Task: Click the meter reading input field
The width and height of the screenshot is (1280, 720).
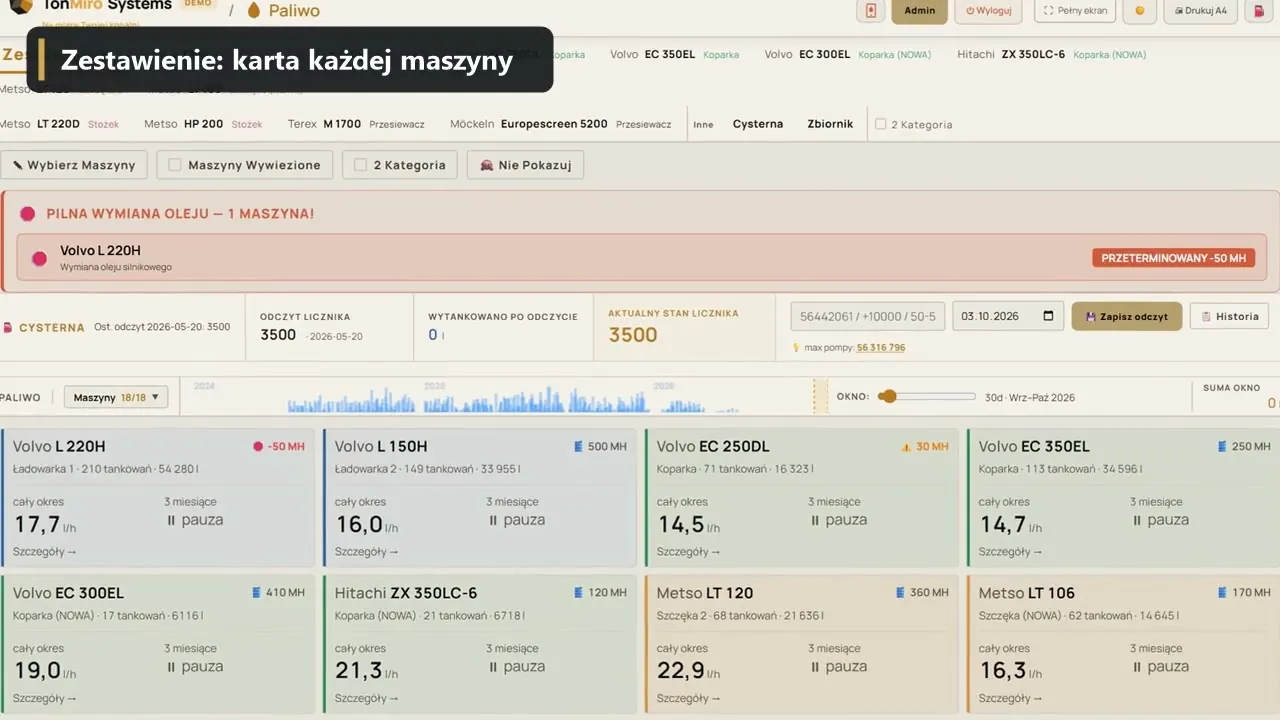Action: coord(867,316)
